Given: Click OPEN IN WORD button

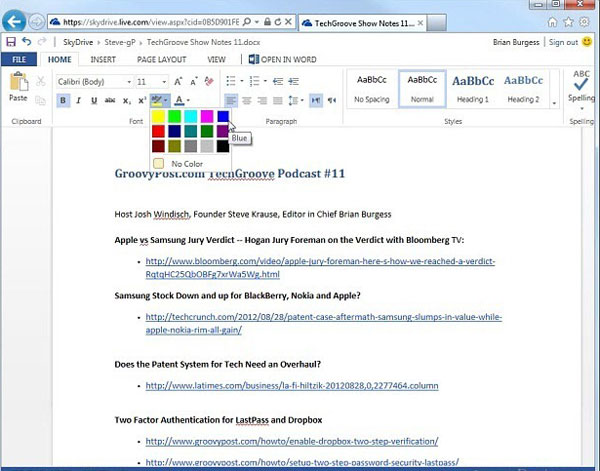Looking at the screenshot, I should point(282,59).
